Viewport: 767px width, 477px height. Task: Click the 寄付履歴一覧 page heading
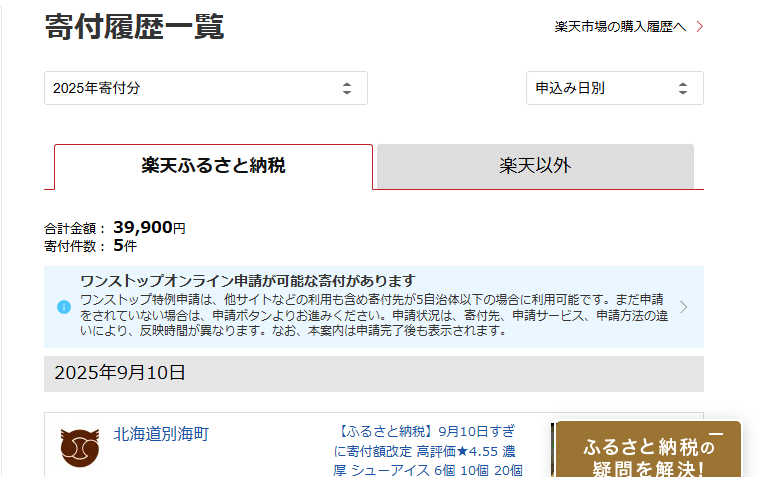click(134, 27)
